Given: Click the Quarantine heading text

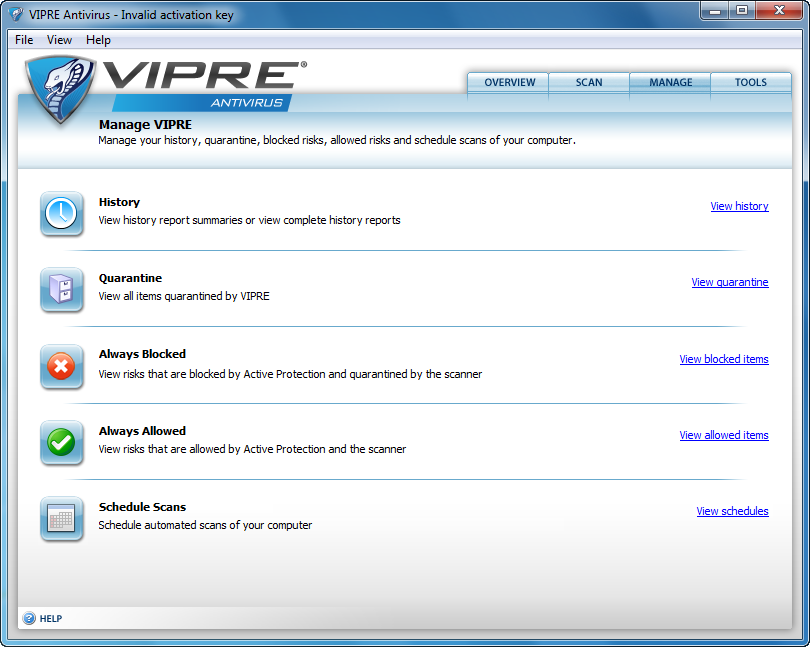Looking at the screenshot, I should click(x=130, y=278).
